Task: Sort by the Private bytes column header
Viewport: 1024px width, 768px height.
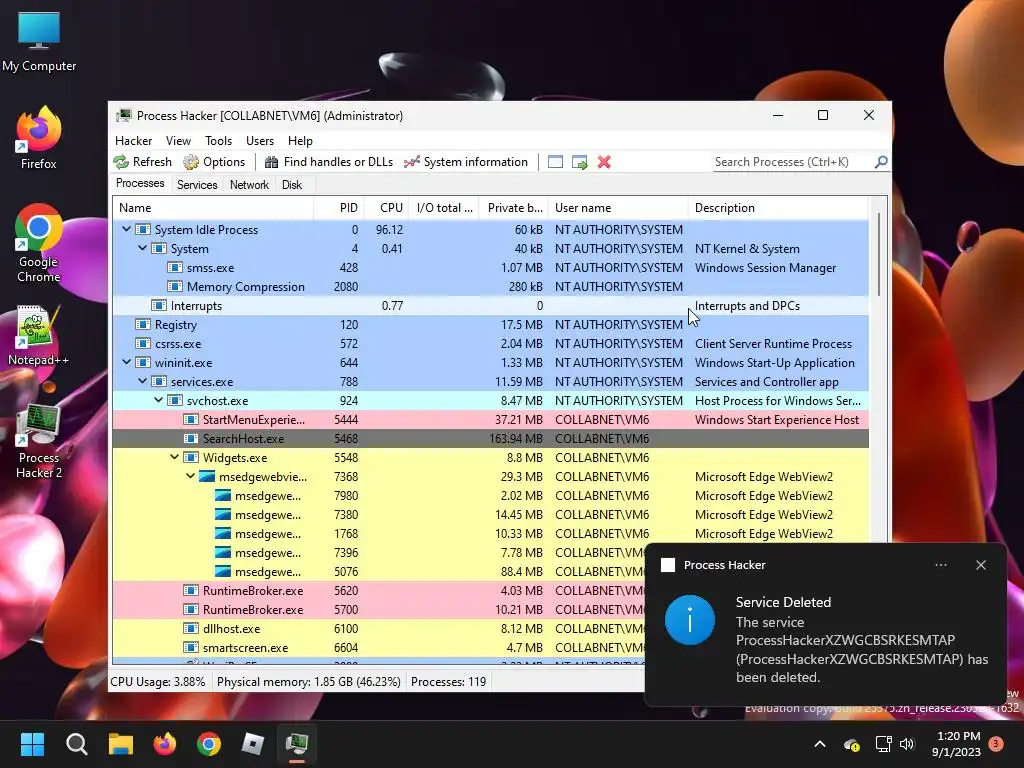Action: click(513, 208)
